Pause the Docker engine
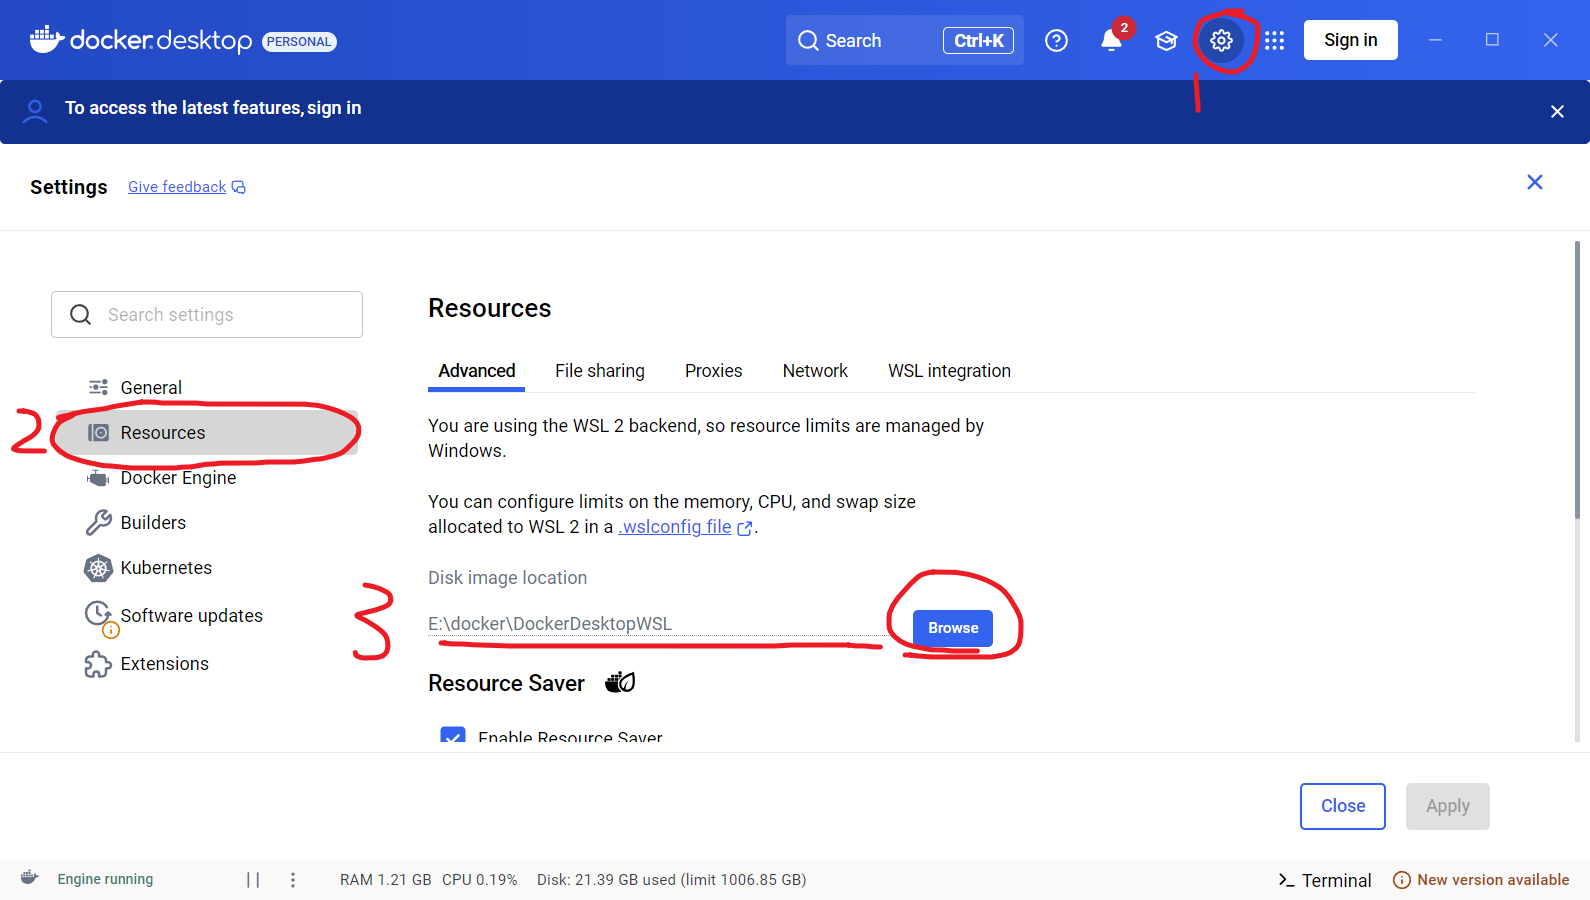 click(253, 879)
